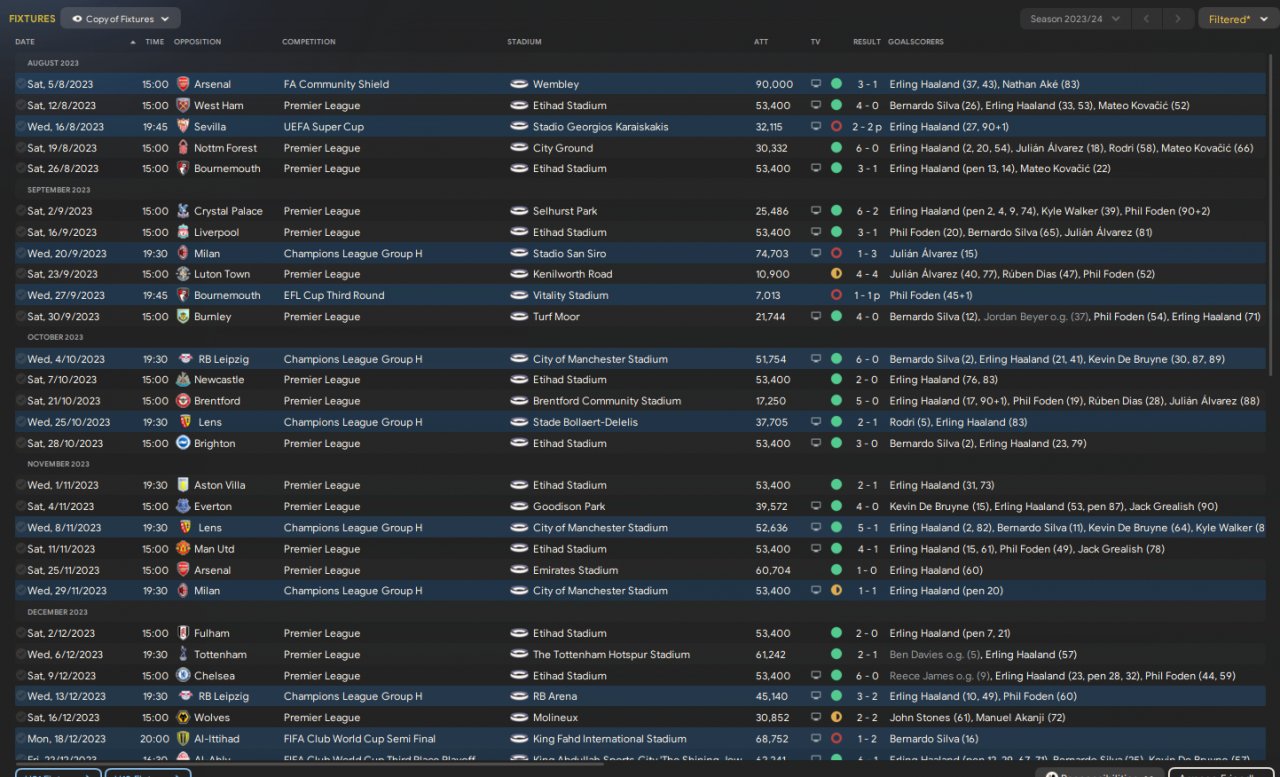Sort by the Competition column header
This screenshot has height=777, width=1280.
pyautogui.click(x=309, y=42)
